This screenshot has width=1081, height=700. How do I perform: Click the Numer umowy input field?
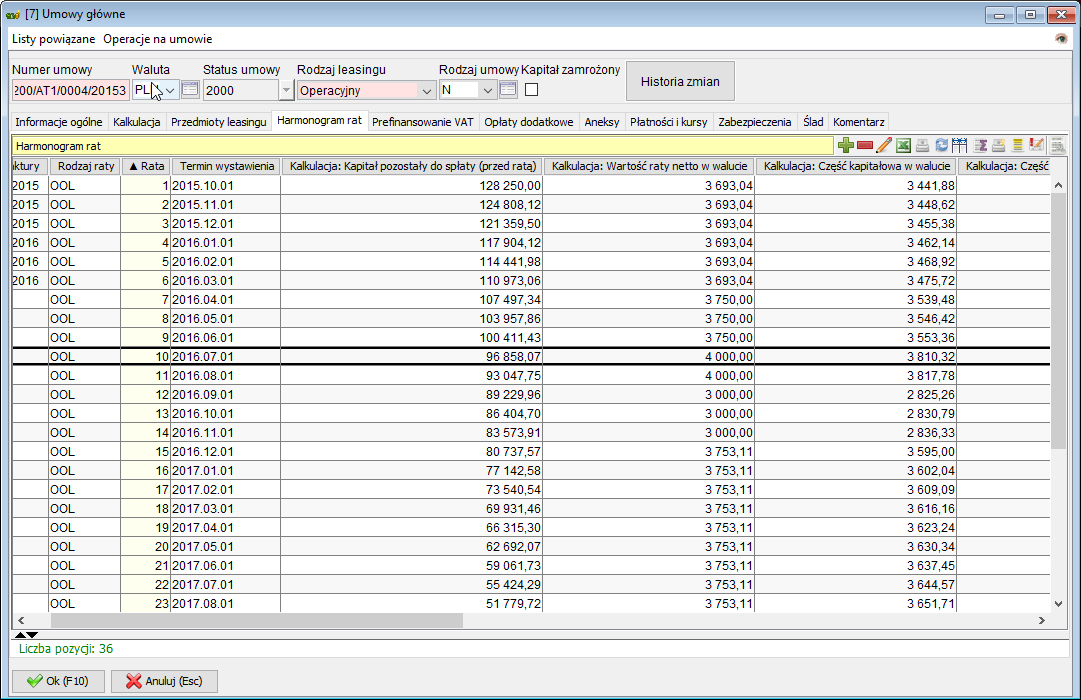(x=70, y=91)
